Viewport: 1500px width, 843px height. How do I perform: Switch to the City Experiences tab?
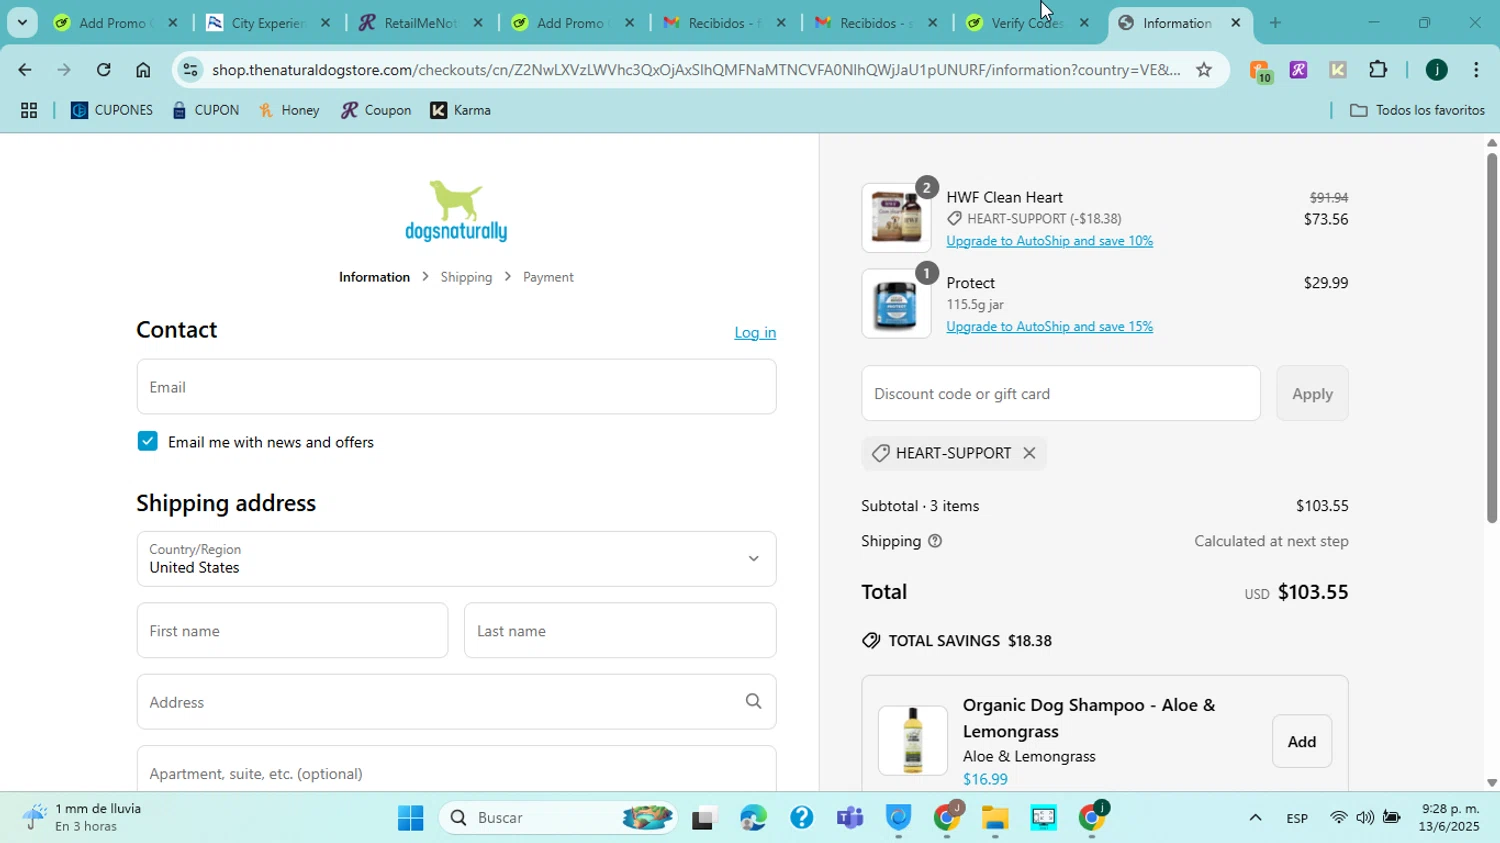[x=267, y=22]
